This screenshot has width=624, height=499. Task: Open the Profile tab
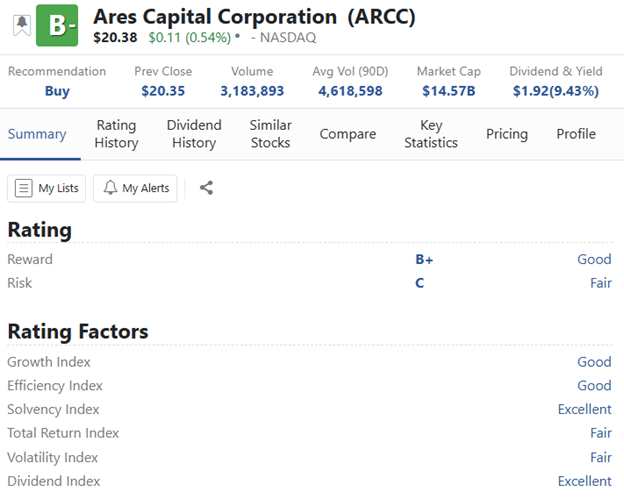click(576, 134)
